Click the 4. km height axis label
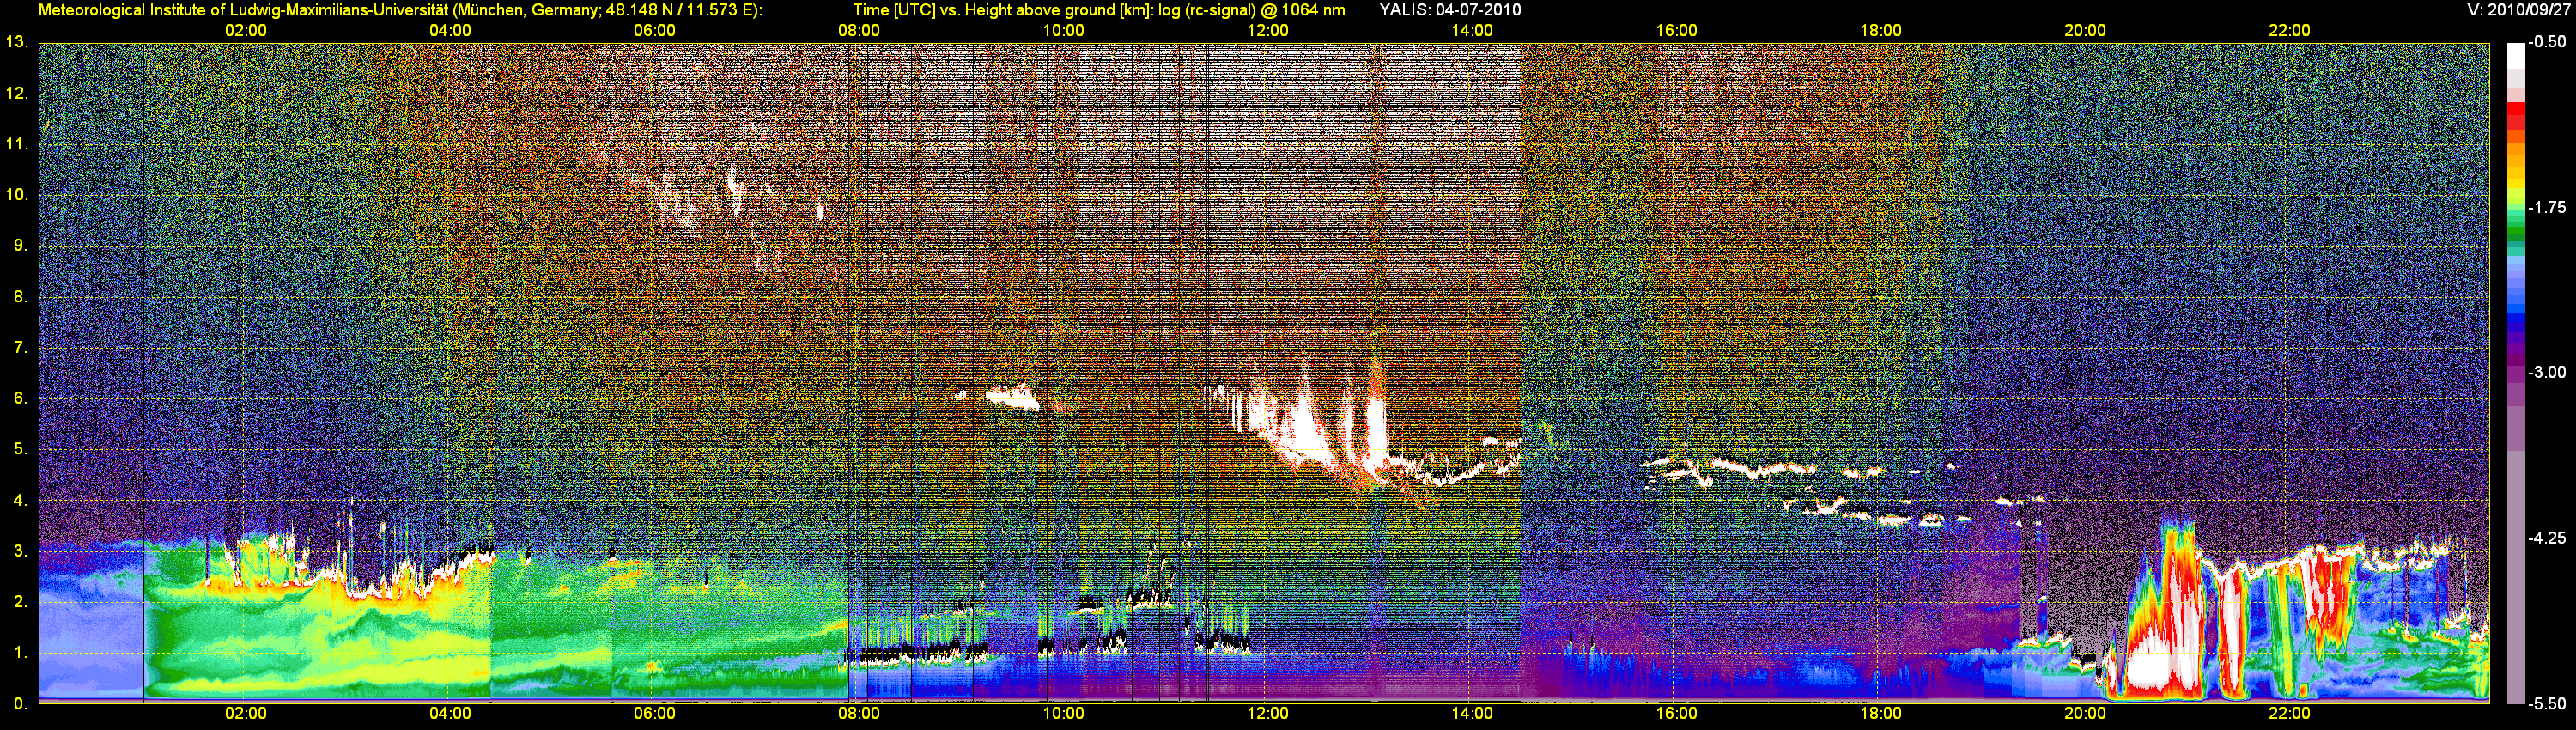 click(x=20, y=501)
